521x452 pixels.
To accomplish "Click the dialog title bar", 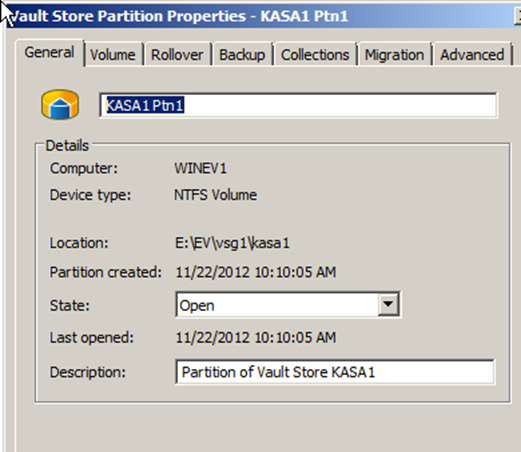I will 260,16.
